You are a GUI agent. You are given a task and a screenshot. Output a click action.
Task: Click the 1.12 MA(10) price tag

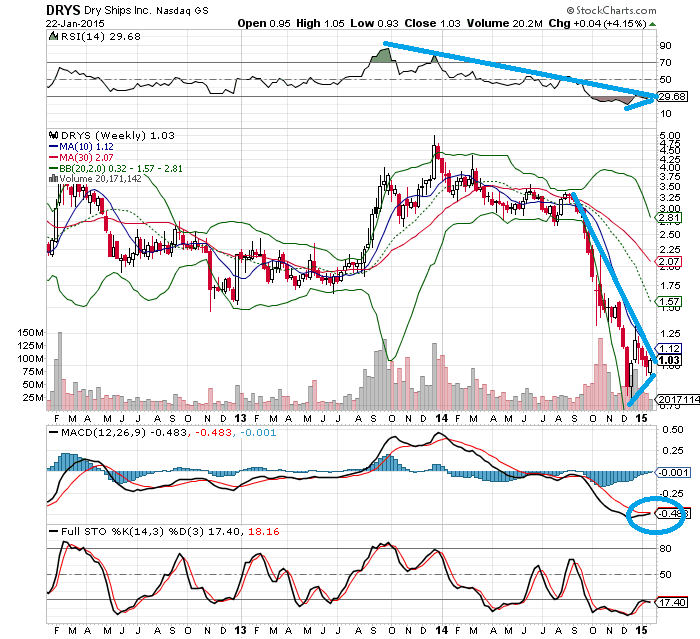pyautogui.click(x=669, y=349)
